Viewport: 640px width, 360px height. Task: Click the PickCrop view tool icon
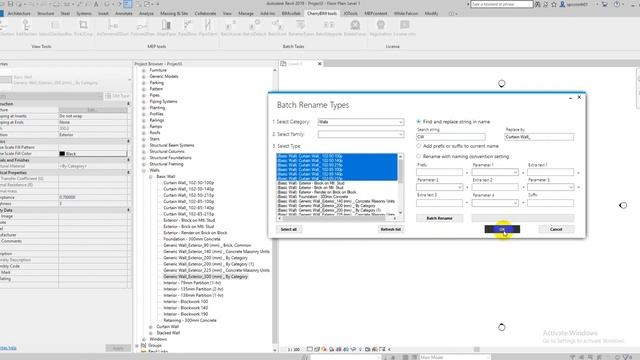pyautogui.click(x=83, y=25)
